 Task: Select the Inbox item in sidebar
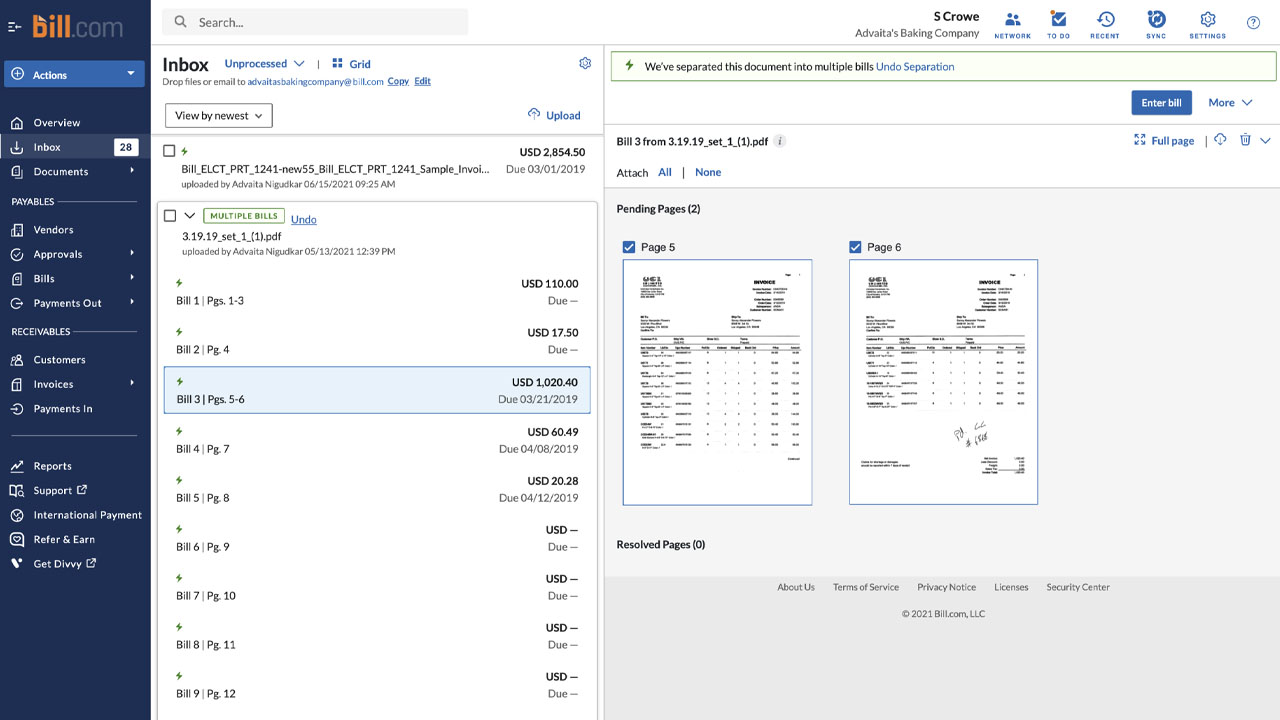click(75, 147)
